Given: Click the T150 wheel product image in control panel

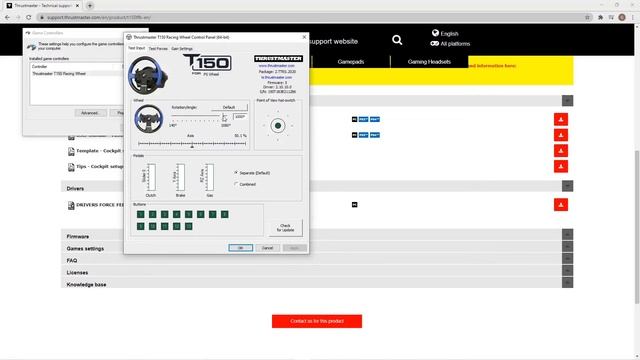Looking at the screenshot, I should 147,76.
